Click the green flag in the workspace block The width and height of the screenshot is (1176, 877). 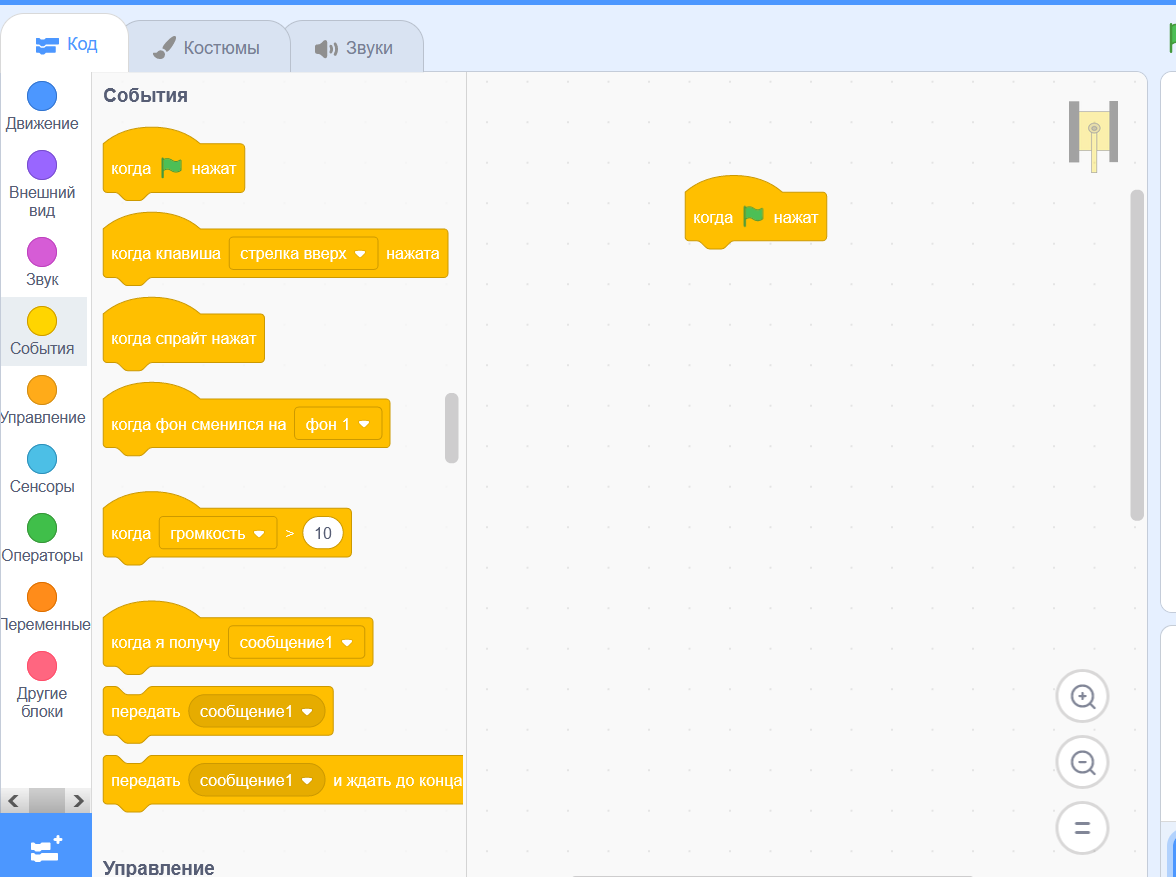[753, 216]
